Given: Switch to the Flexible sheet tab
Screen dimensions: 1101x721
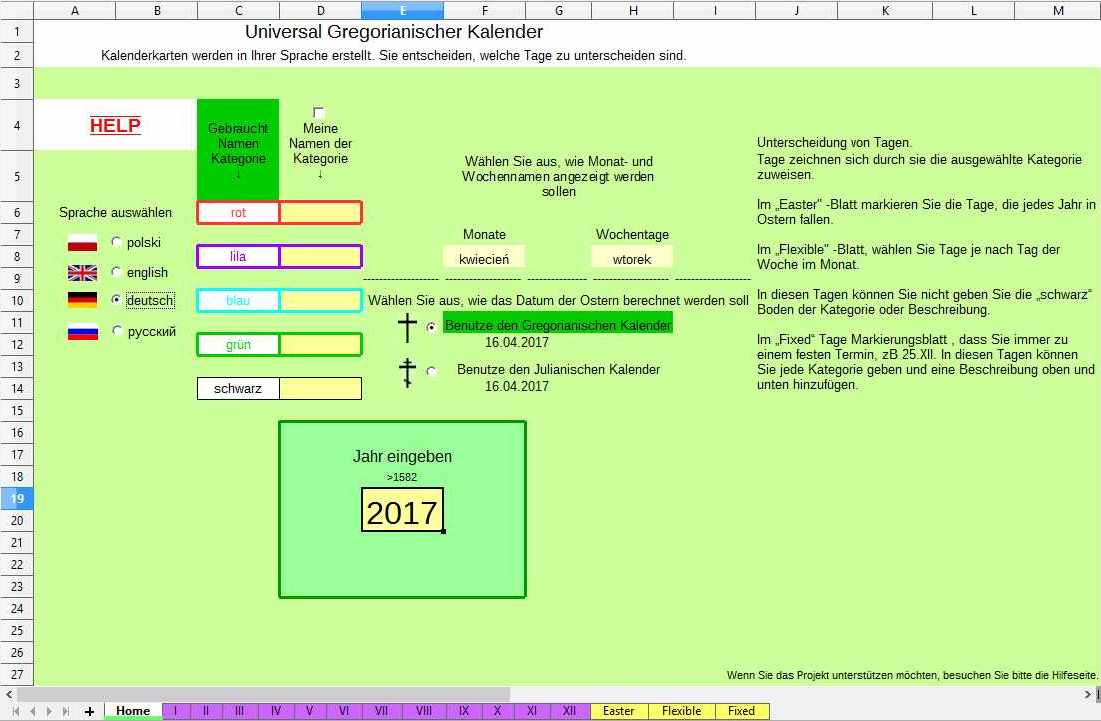Looking at the screenshot, I should 681,711.
